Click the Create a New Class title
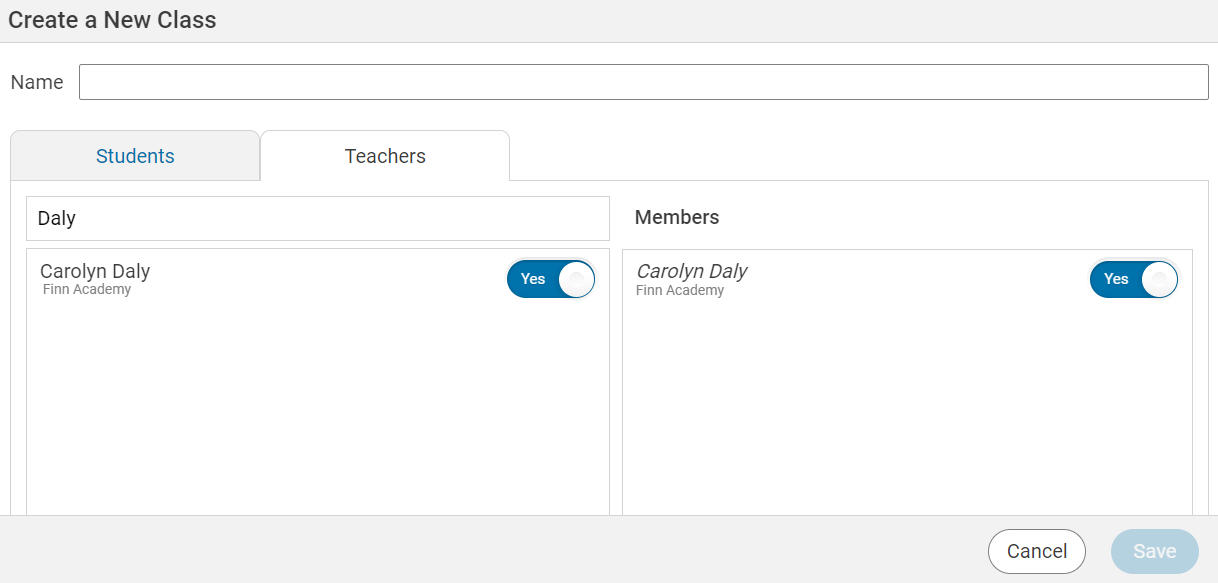The width and height of the screenshot is (1218, 583). coord(113,19)
